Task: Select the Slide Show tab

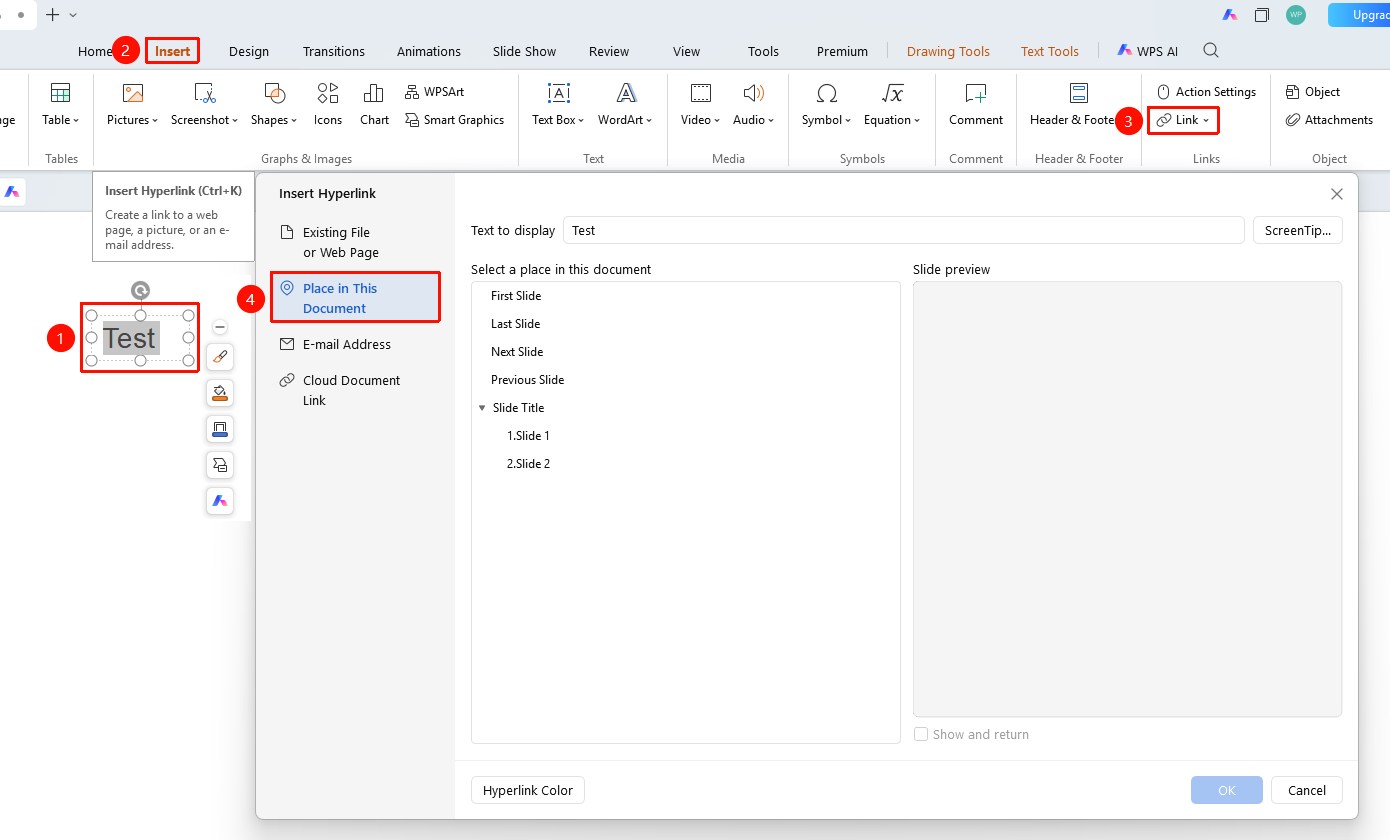Action: tap(524, 51)
